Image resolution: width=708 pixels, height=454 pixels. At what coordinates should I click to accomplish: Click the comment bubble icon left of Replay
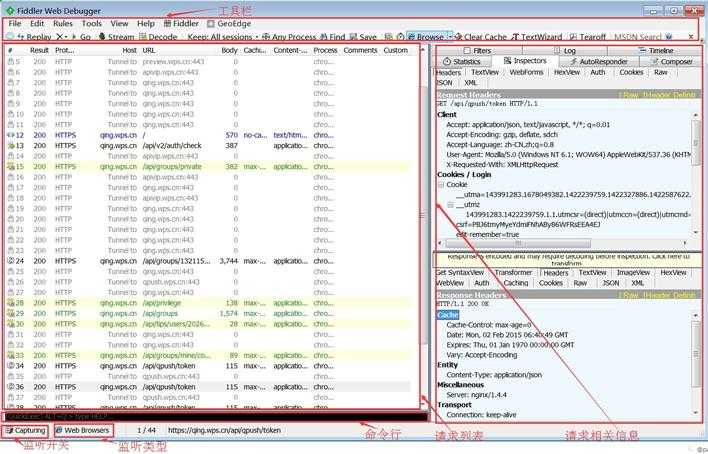[x=10, y=36]
